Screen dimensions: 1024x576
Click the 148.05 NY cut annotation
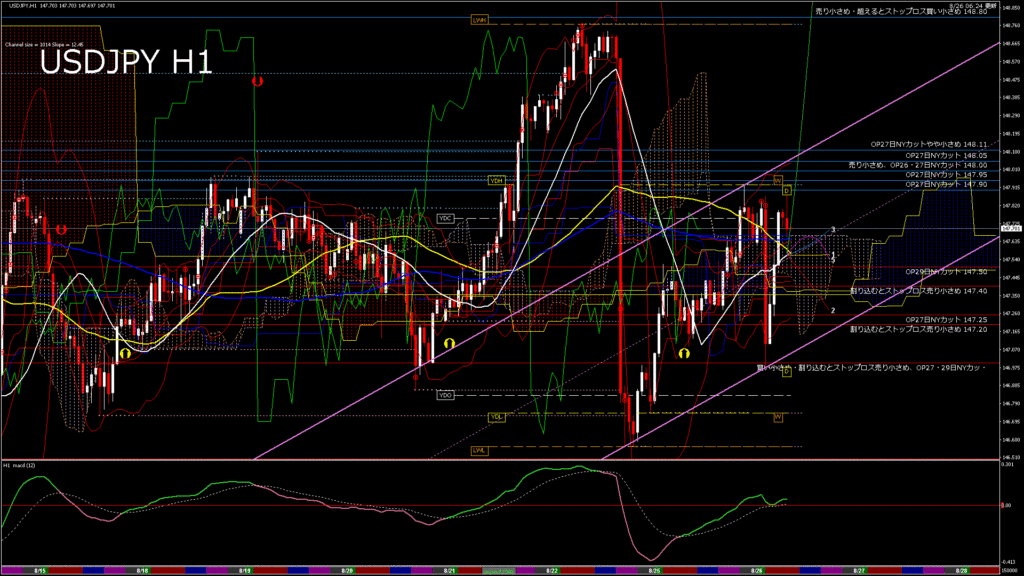(x=946, y=156)
